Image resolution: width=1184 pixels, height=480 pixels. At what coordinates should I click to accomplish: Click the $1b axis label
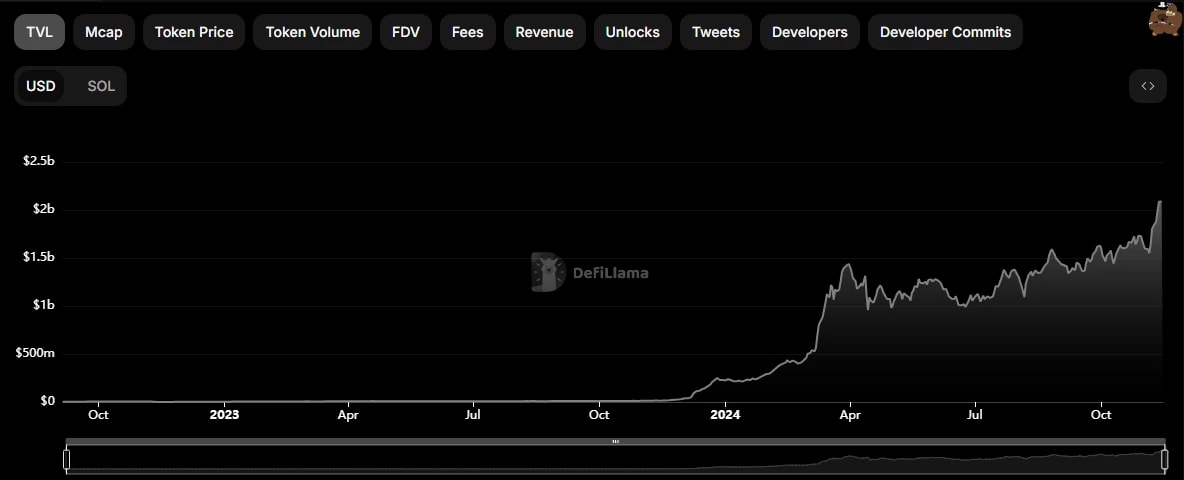(x=45, y=306)
